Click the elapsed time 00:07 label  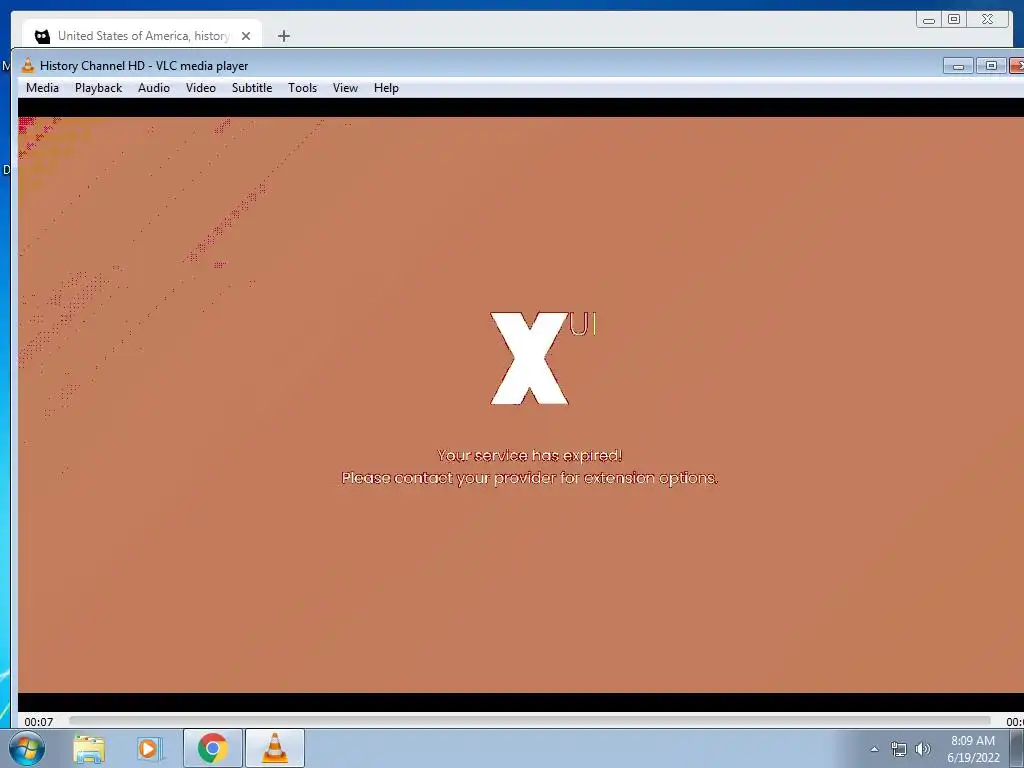click(39, 722)
